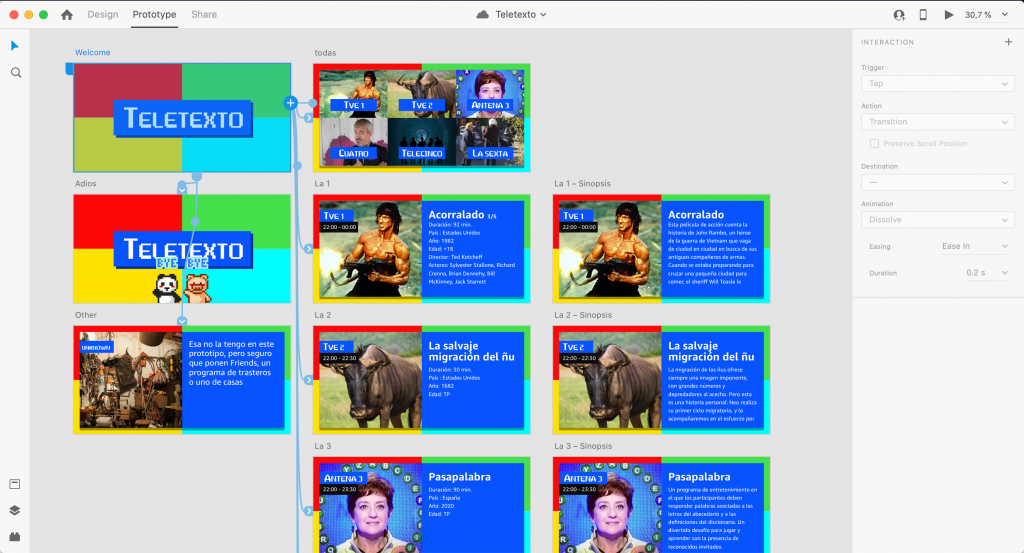Image resolution: width=1024 pixels, height=553 pixels.
Task: Select the todas artboard title
Action: click(325, 53)
